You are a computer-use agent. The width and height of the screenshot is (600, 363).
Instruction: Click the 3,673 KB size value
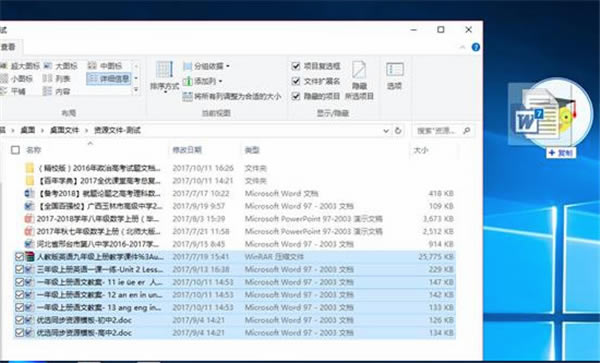point(439,219)
